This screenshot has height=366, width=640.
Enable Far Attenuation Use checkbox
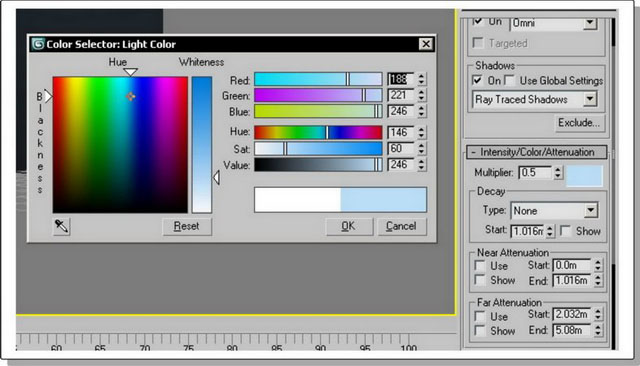[x=480, y=316]
